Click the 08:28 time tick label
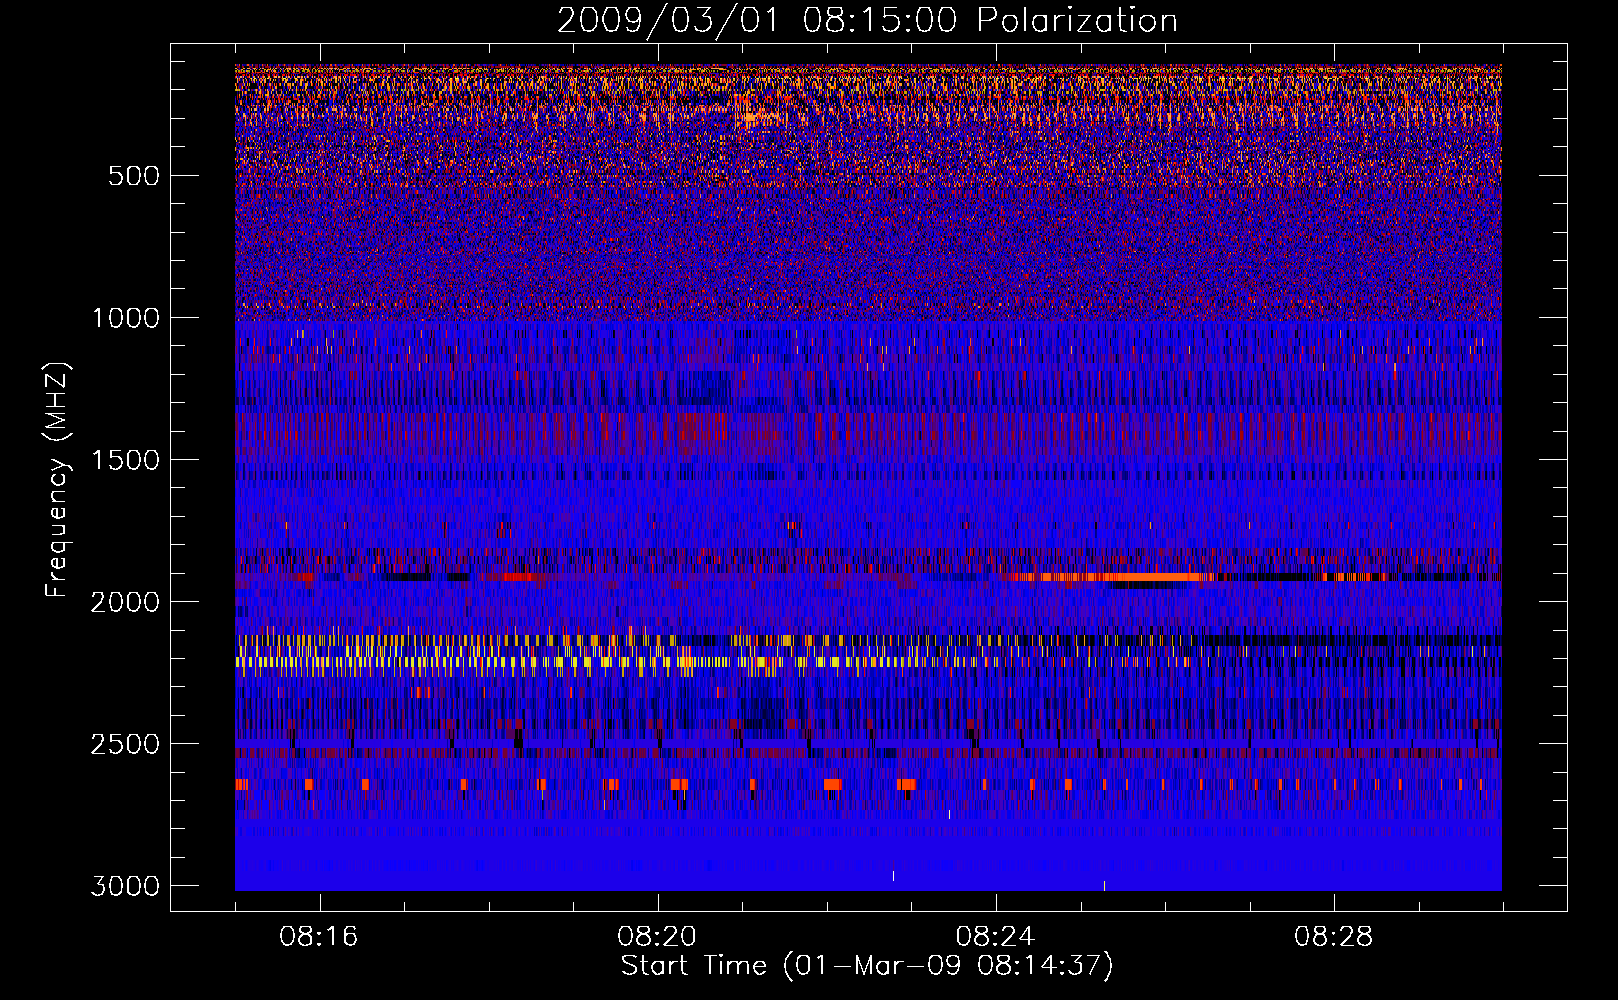 click(x=1333, y=937)
